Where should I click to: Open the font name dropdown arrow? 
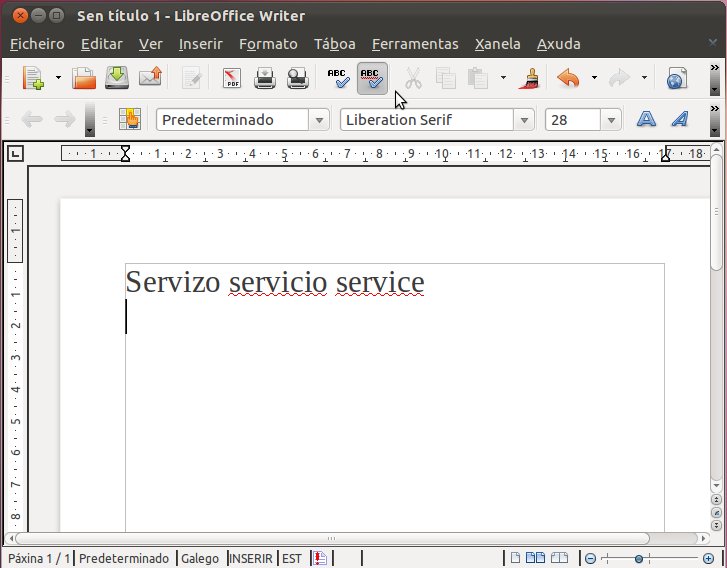click(x=524, y=120)
